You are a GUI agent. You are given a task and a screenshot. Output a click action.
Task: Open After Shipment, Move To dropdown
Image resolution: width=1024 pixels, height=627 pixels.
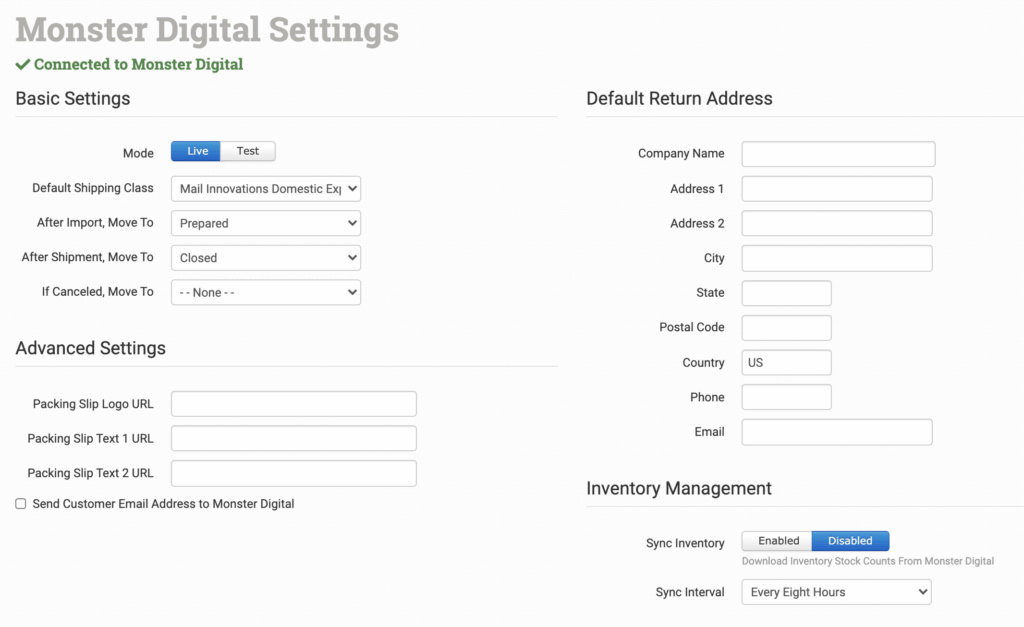tap(265, 257)
